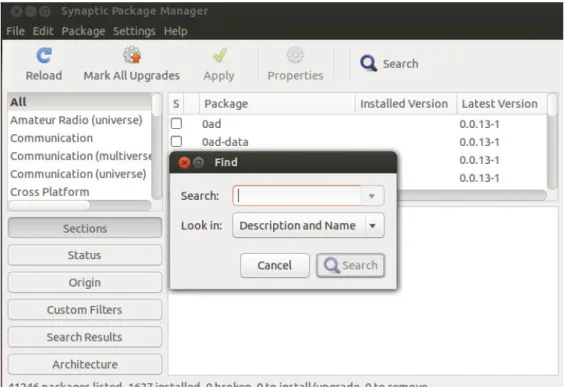
Task: Switch to Origin filter view
Action: pyautogui.click(x=85, y=282)
